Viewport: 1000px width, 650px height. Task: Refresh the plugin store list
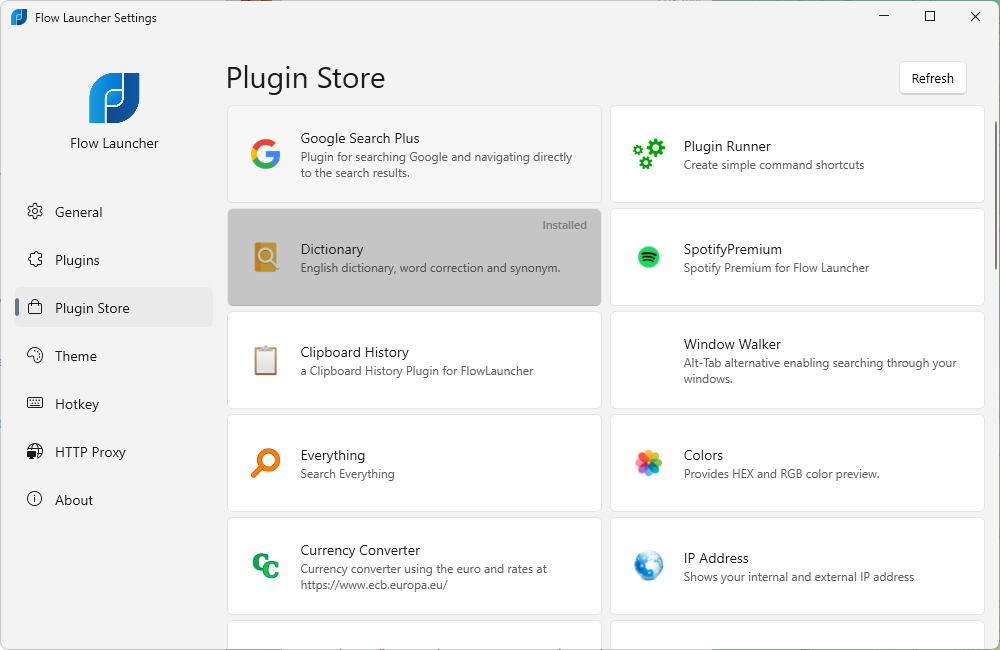coord(932,78)
